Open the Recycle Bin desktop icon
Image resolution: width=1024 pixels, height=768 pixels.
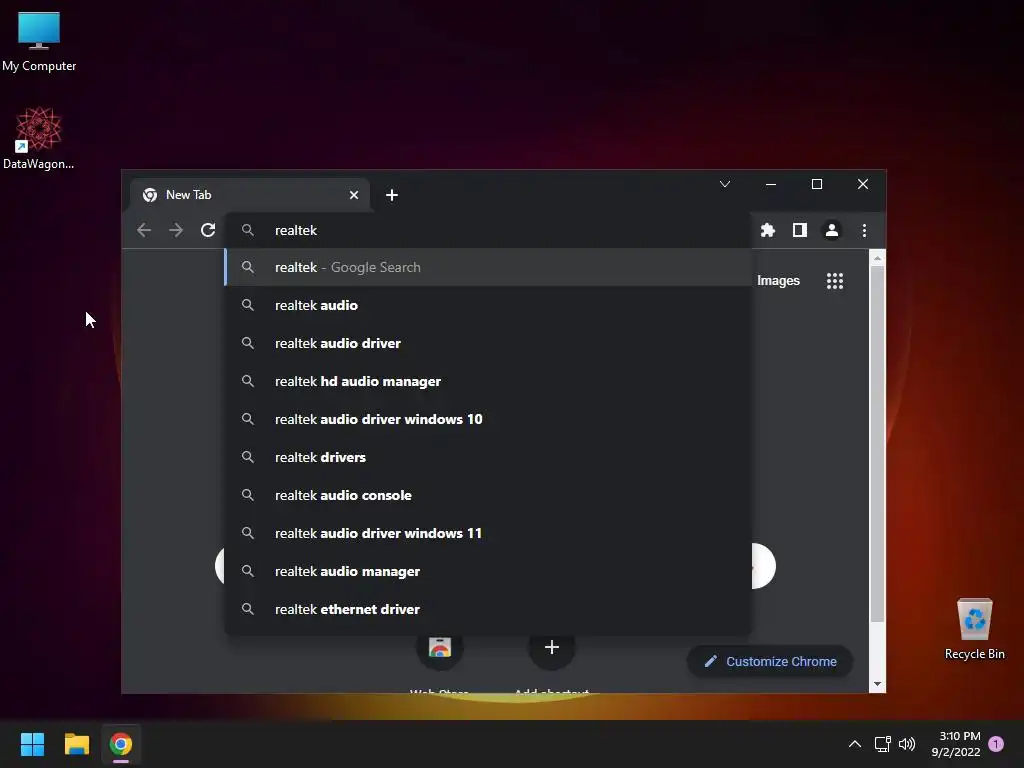974,628
